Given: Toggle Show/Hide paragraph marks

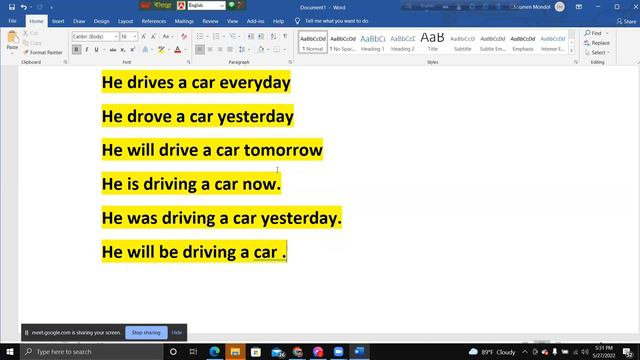Looking at the screenshot, I should click(x=285, y=37).
